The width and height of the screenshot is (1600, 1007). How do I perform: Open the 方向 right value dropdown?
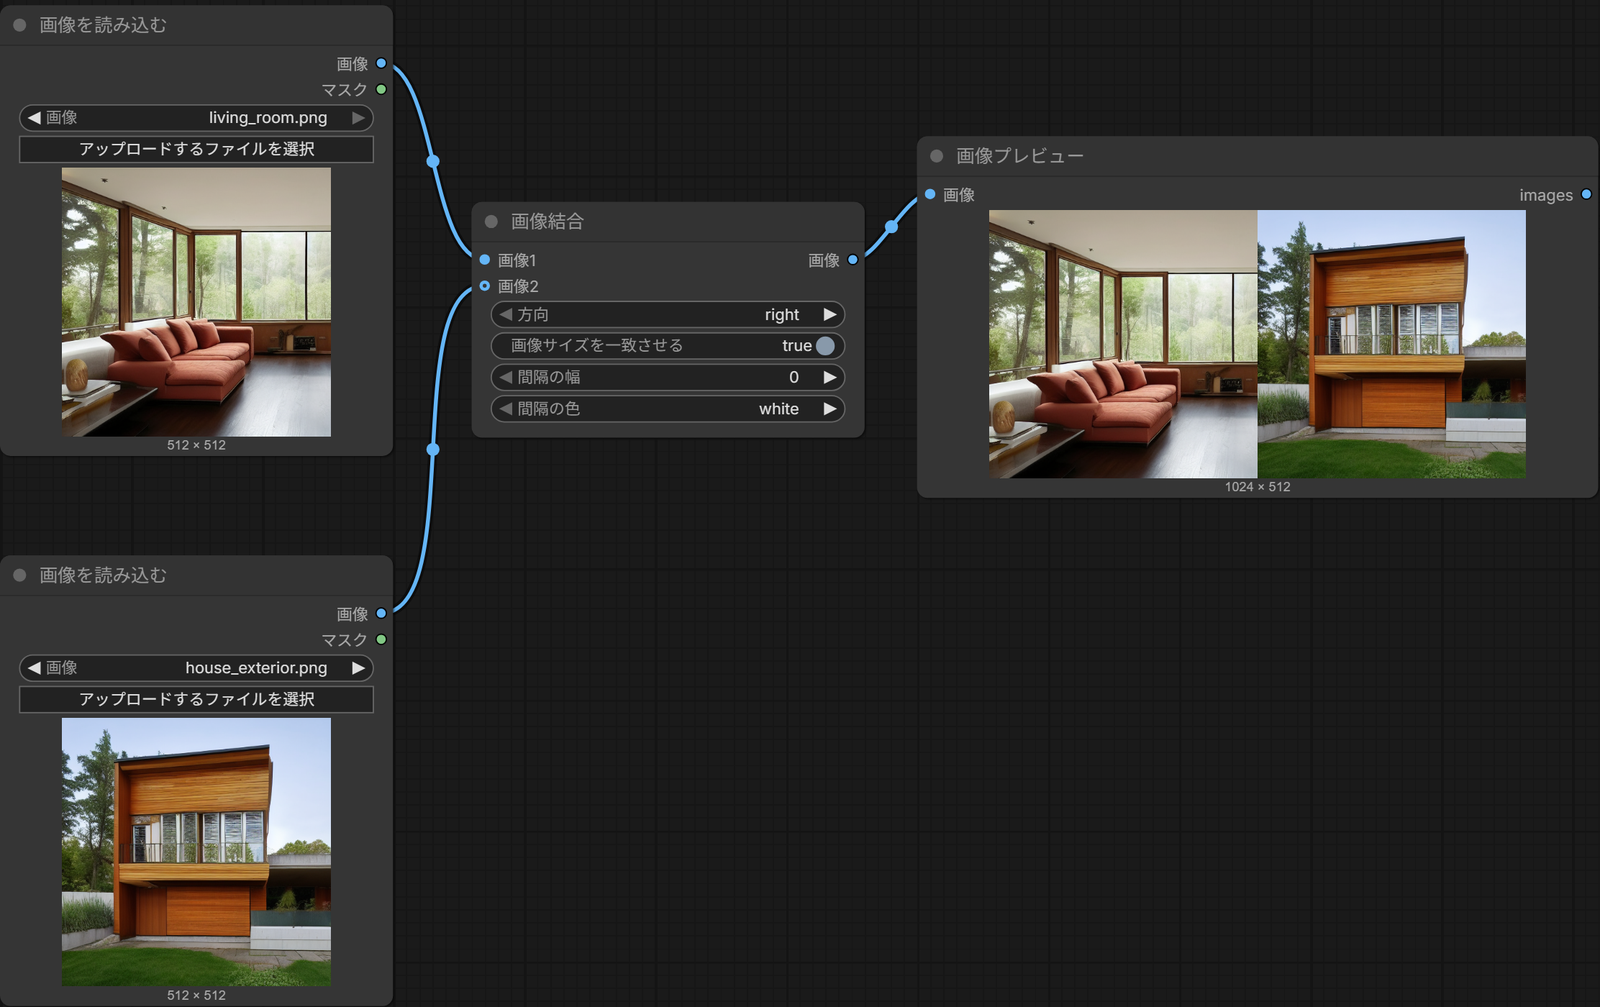coord(668,315)
